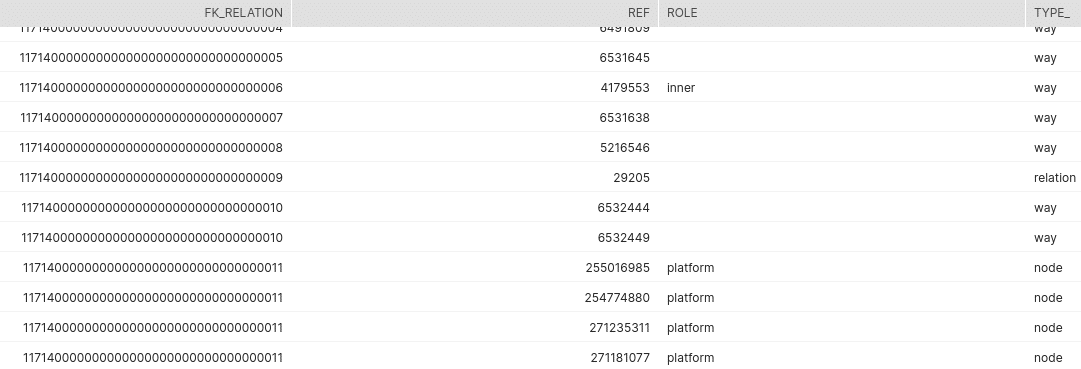Click REF value 29205
This screenshot has height=369, width=1081.
point(631,177)
